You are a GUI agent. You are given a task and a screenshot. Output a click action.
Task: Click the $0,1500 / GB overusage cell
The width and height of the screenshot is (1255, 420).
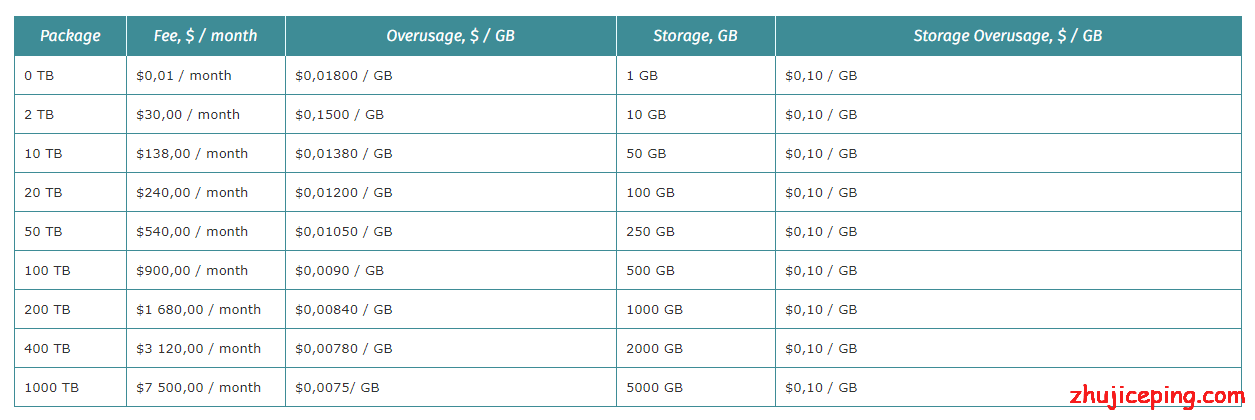click(x=451, y=115)
